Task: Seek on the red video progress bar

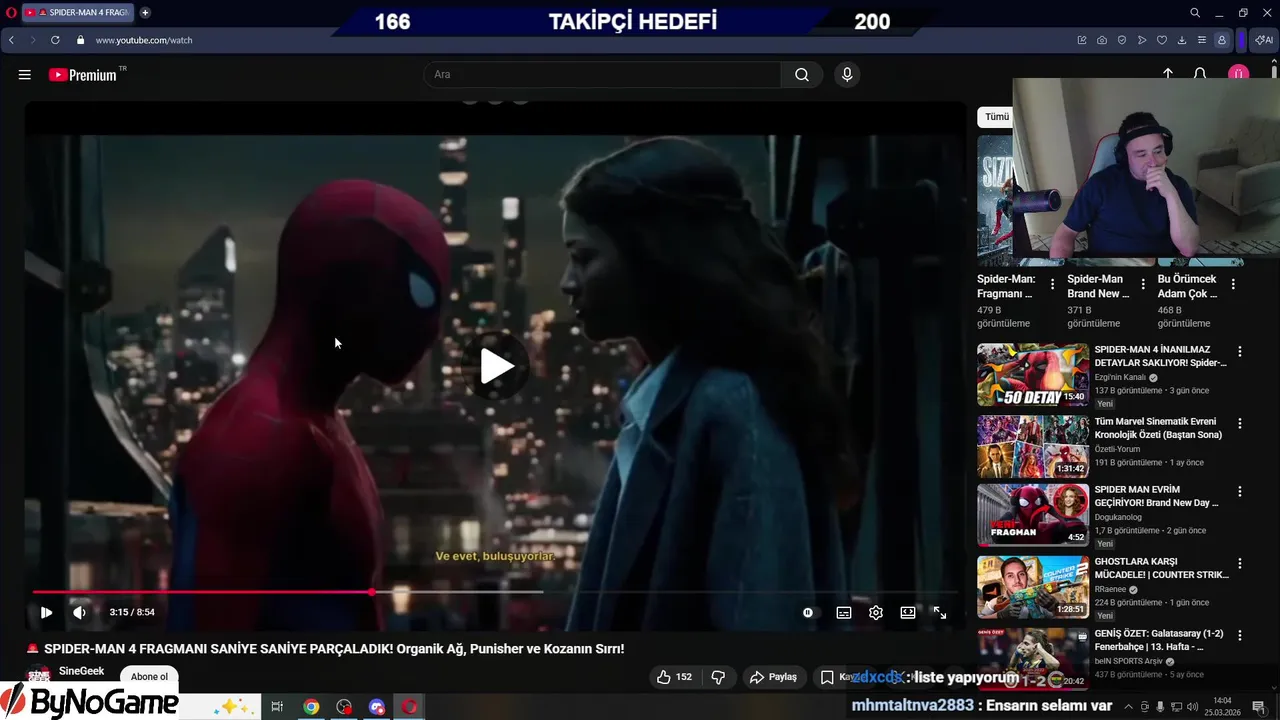Action: 202,592
